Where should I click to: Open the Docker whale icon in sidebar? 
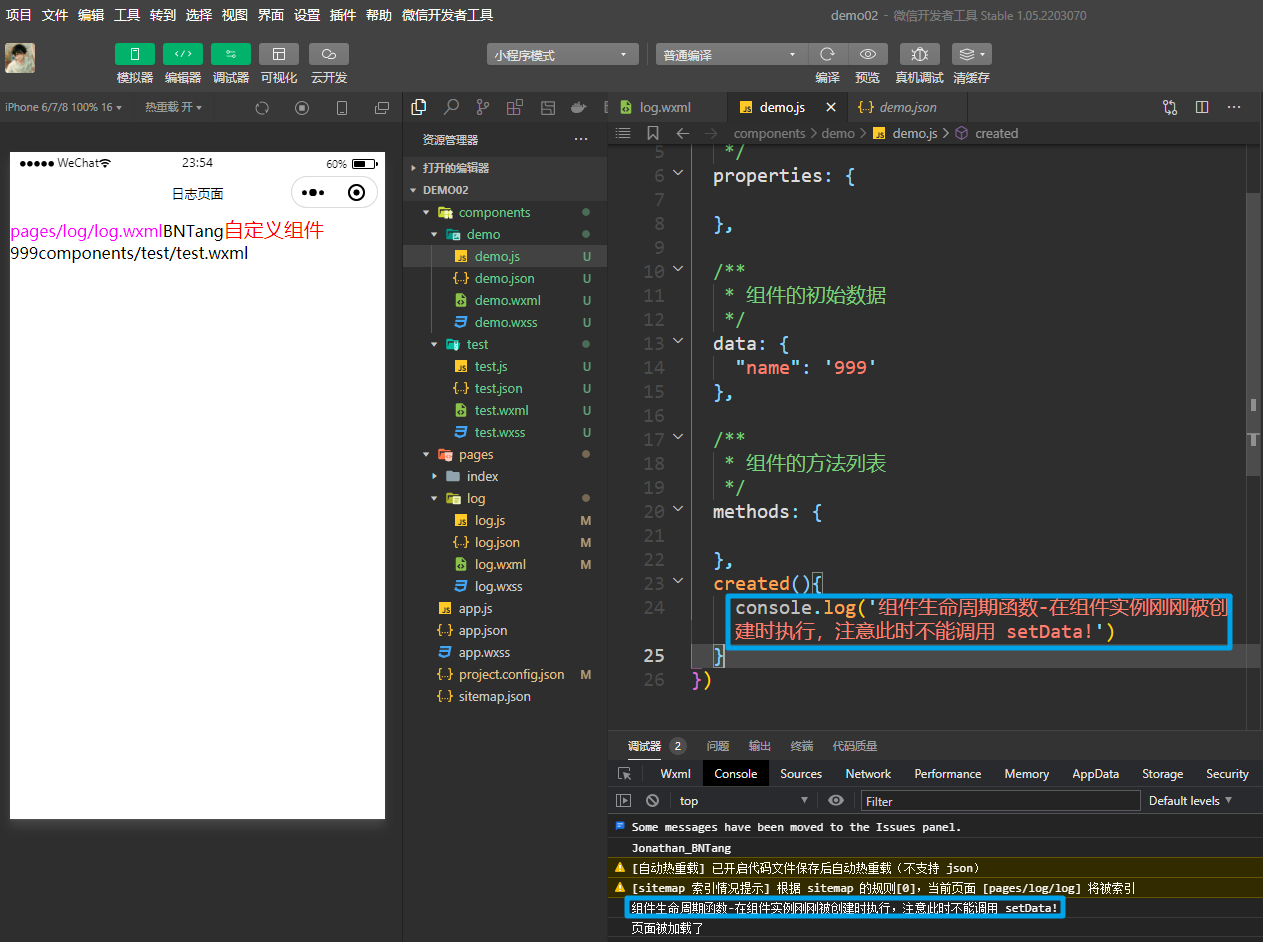578,107
